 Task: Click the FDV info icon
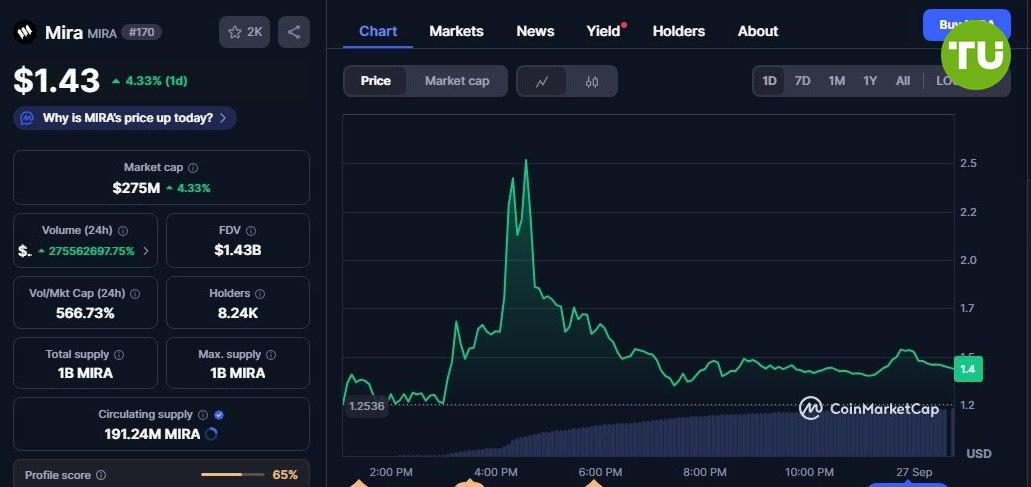tap(251, 231)
